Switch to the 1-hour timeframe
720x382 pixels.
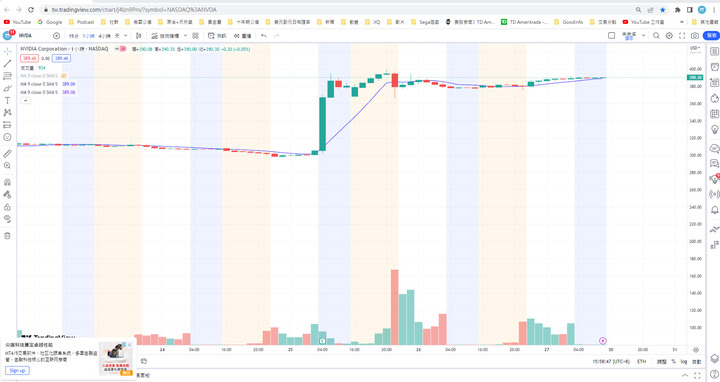pyautogui.click(x=89, y=35)
